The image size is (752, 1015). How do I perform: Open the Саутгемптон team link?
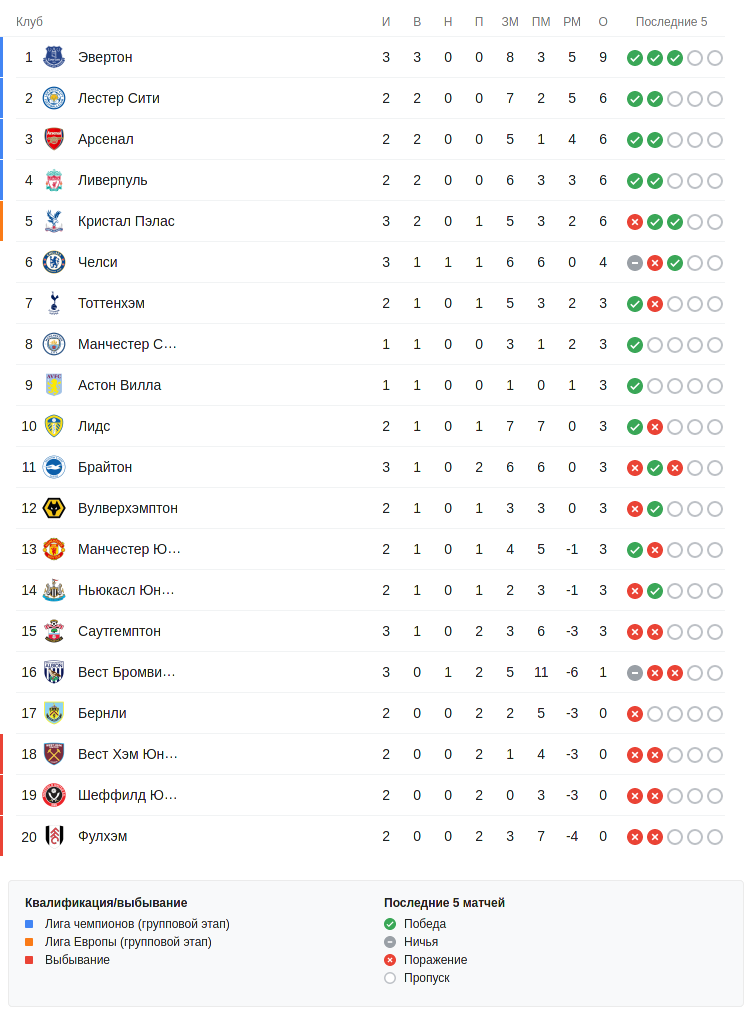[119, 631]
